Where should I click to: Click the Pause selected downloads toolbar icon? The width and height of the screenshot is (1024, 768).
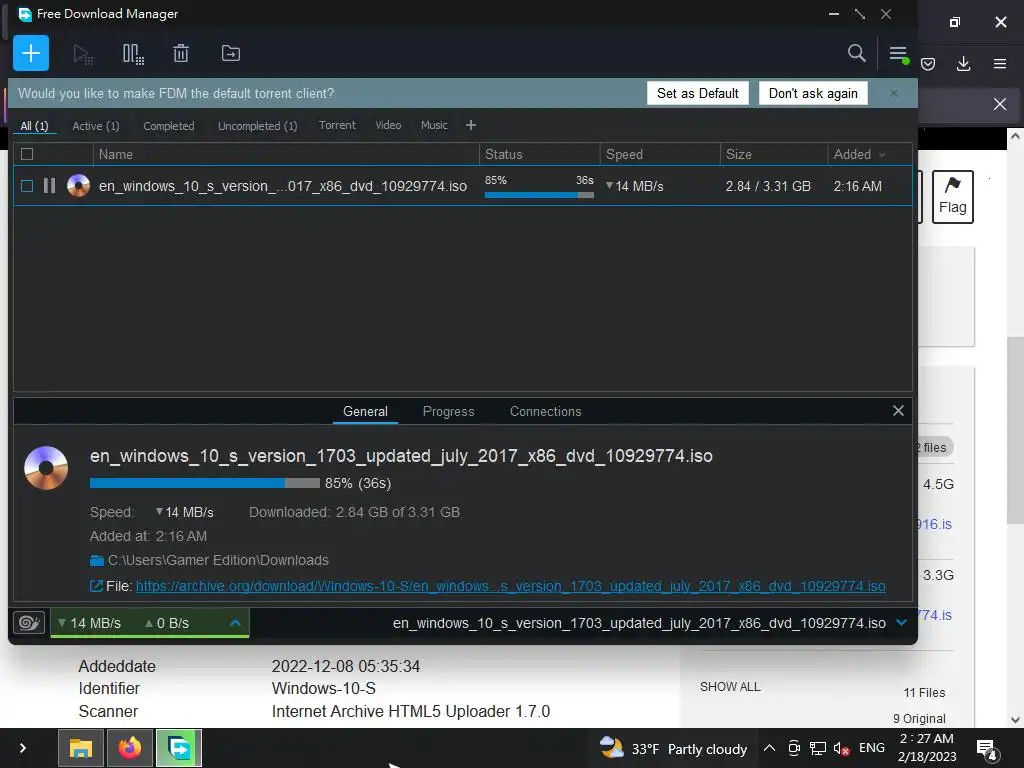(x=133, y=54)
